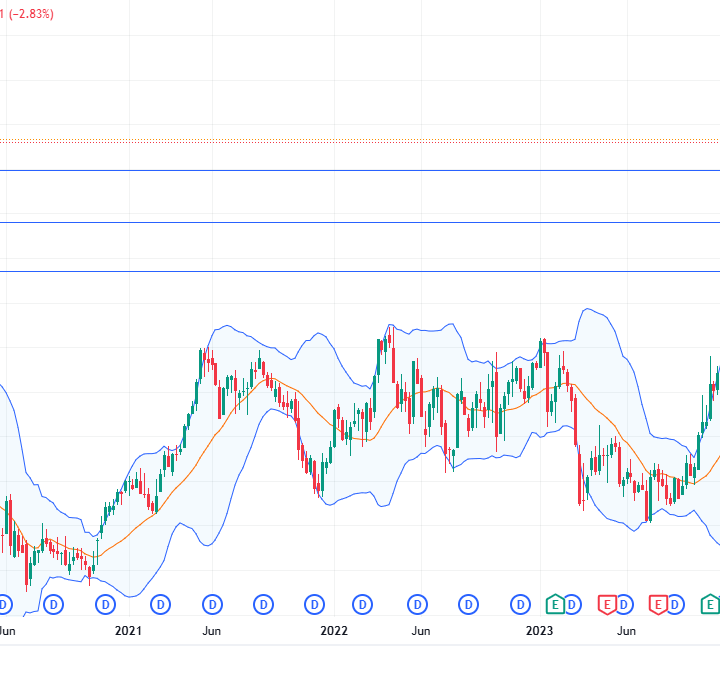Open the green earnings marker in early 2023

[x=555, y=604]
